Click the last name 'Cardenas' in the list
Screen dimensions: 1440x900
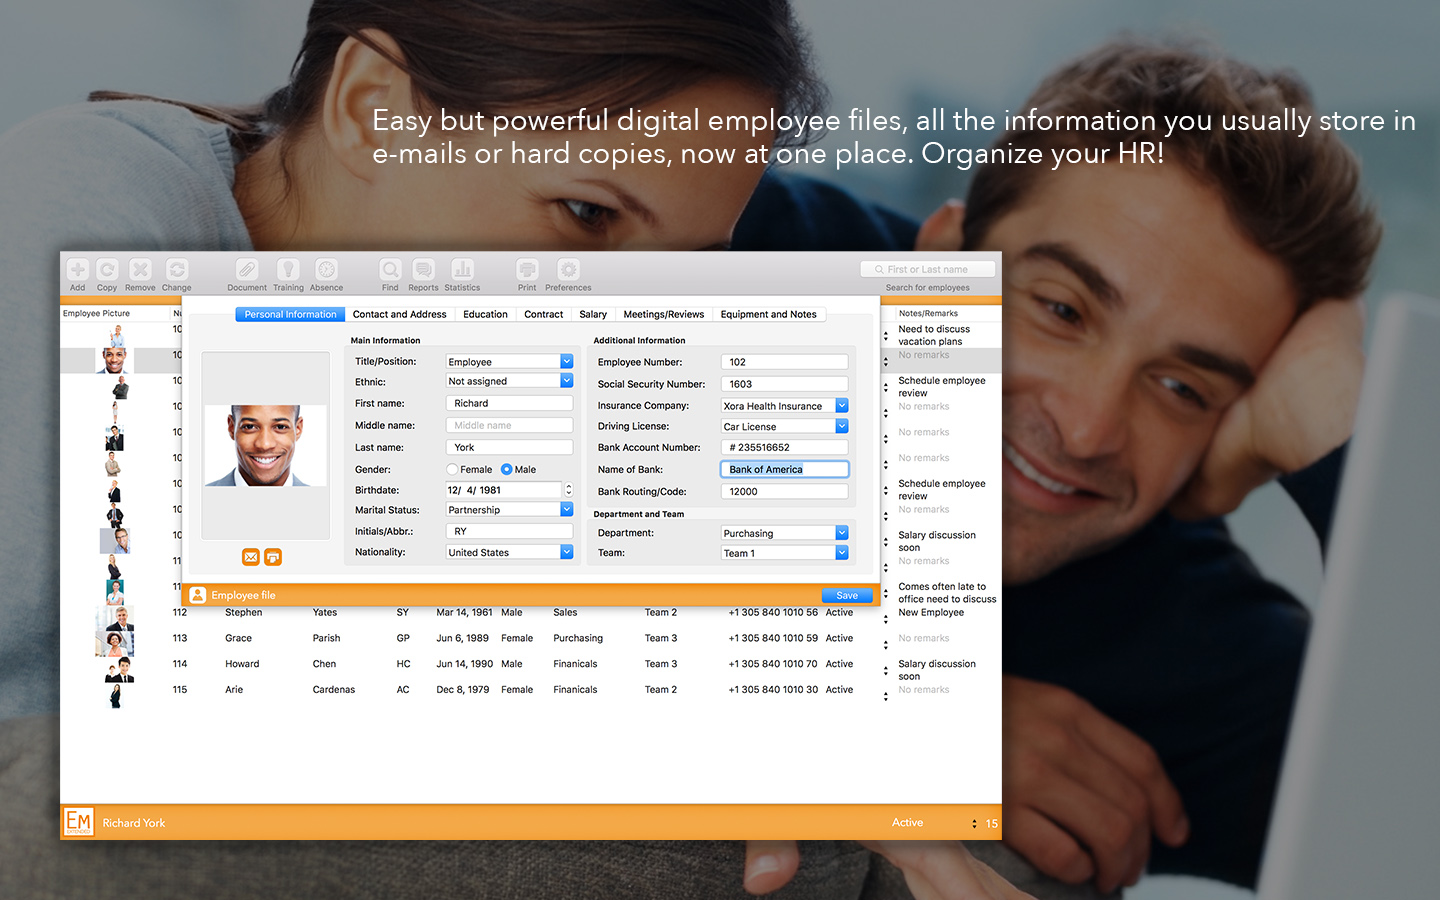pyautogui.click(x=334, y=690)
